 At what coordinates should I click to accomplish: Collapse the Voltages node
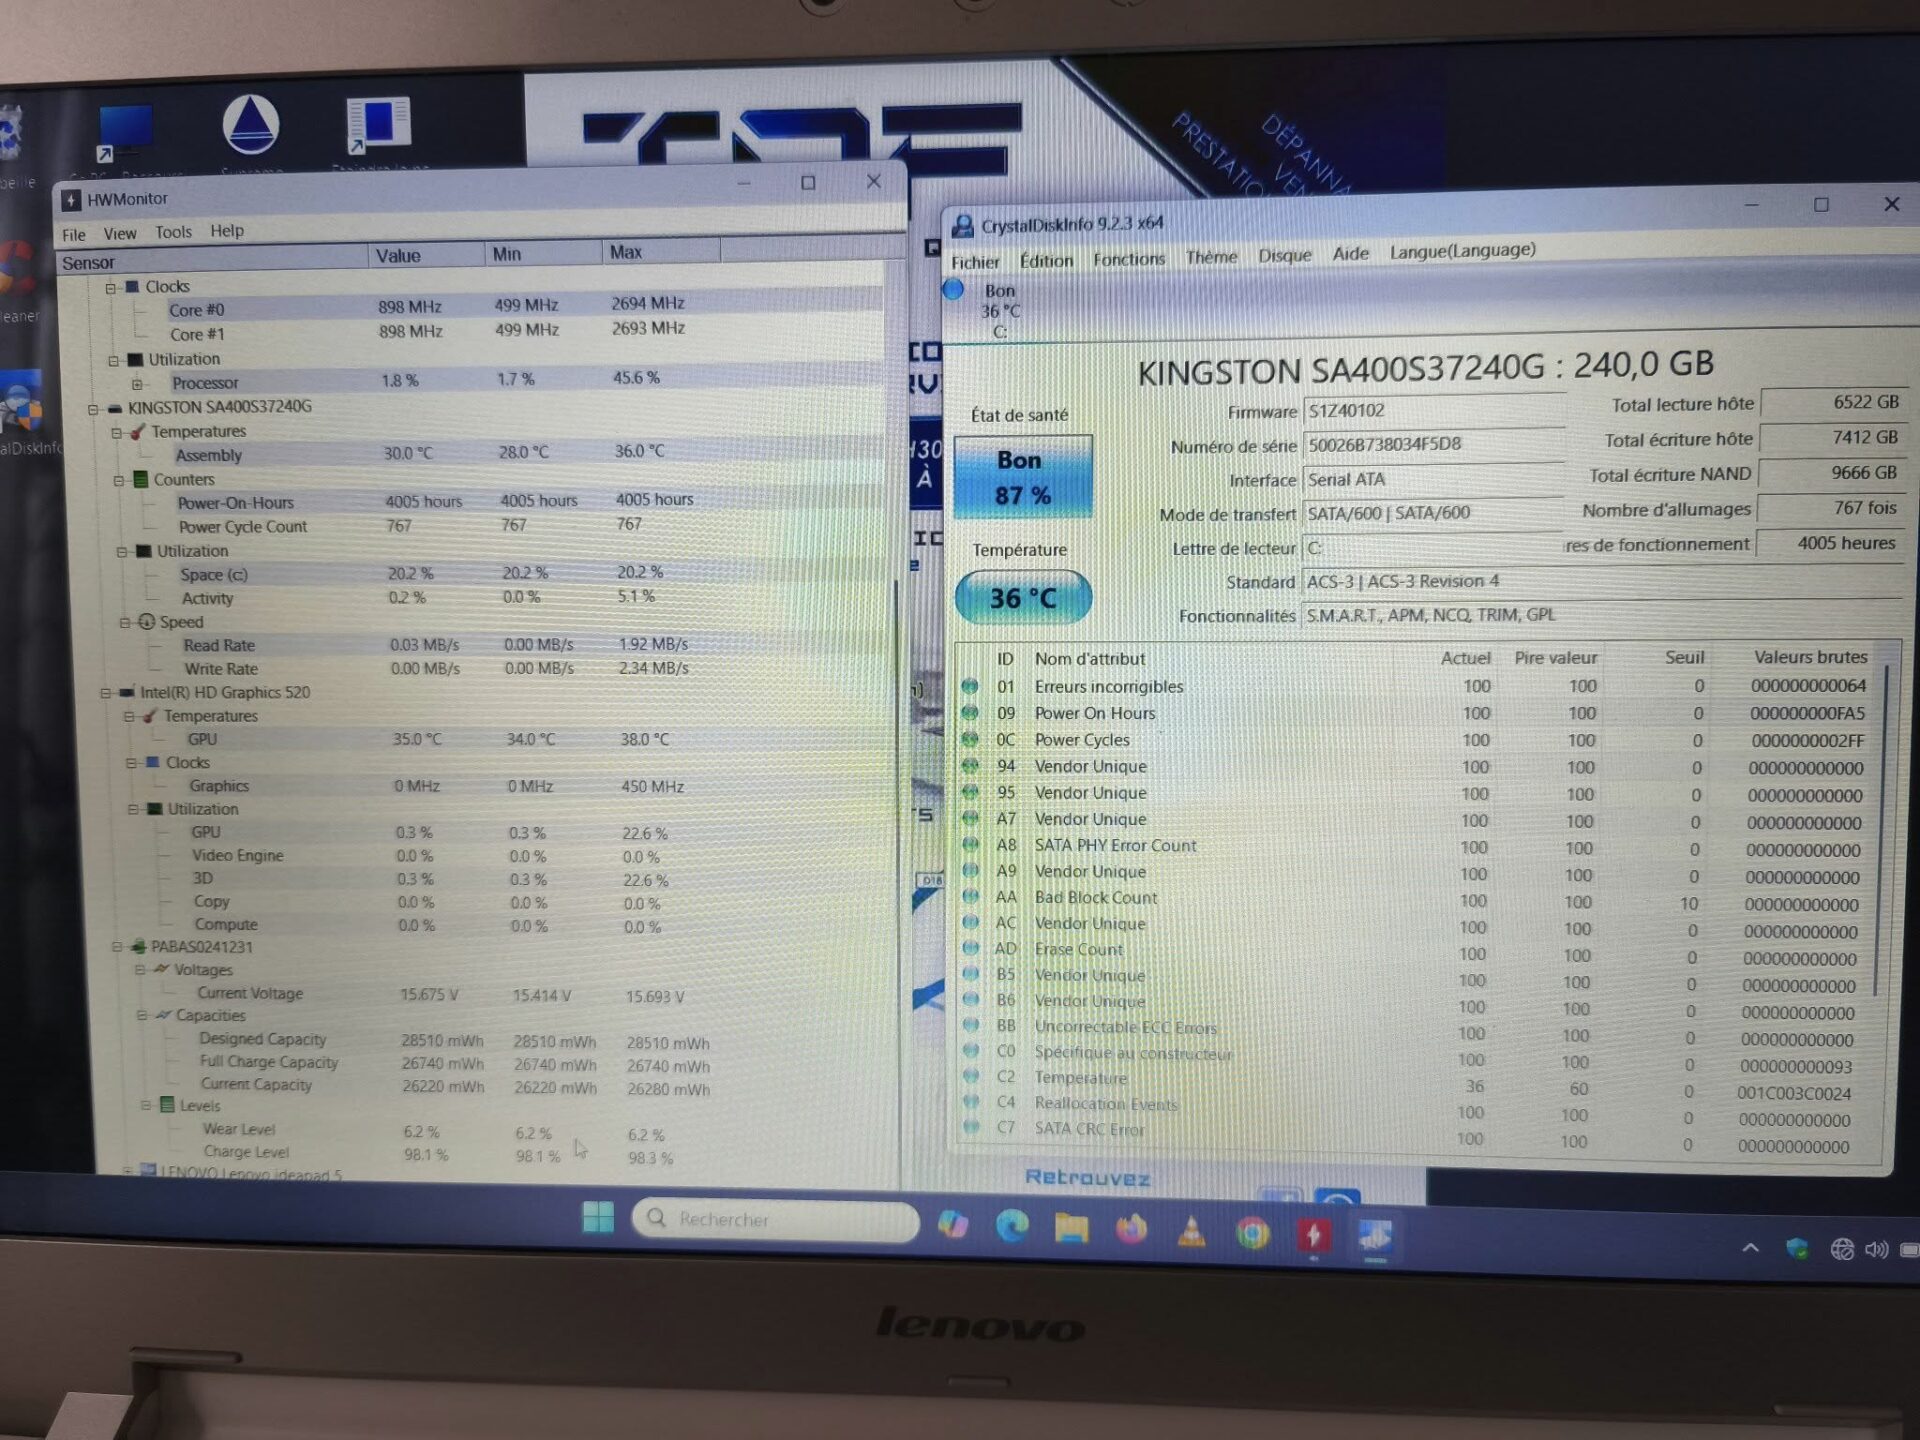click(x=140, y=970)
